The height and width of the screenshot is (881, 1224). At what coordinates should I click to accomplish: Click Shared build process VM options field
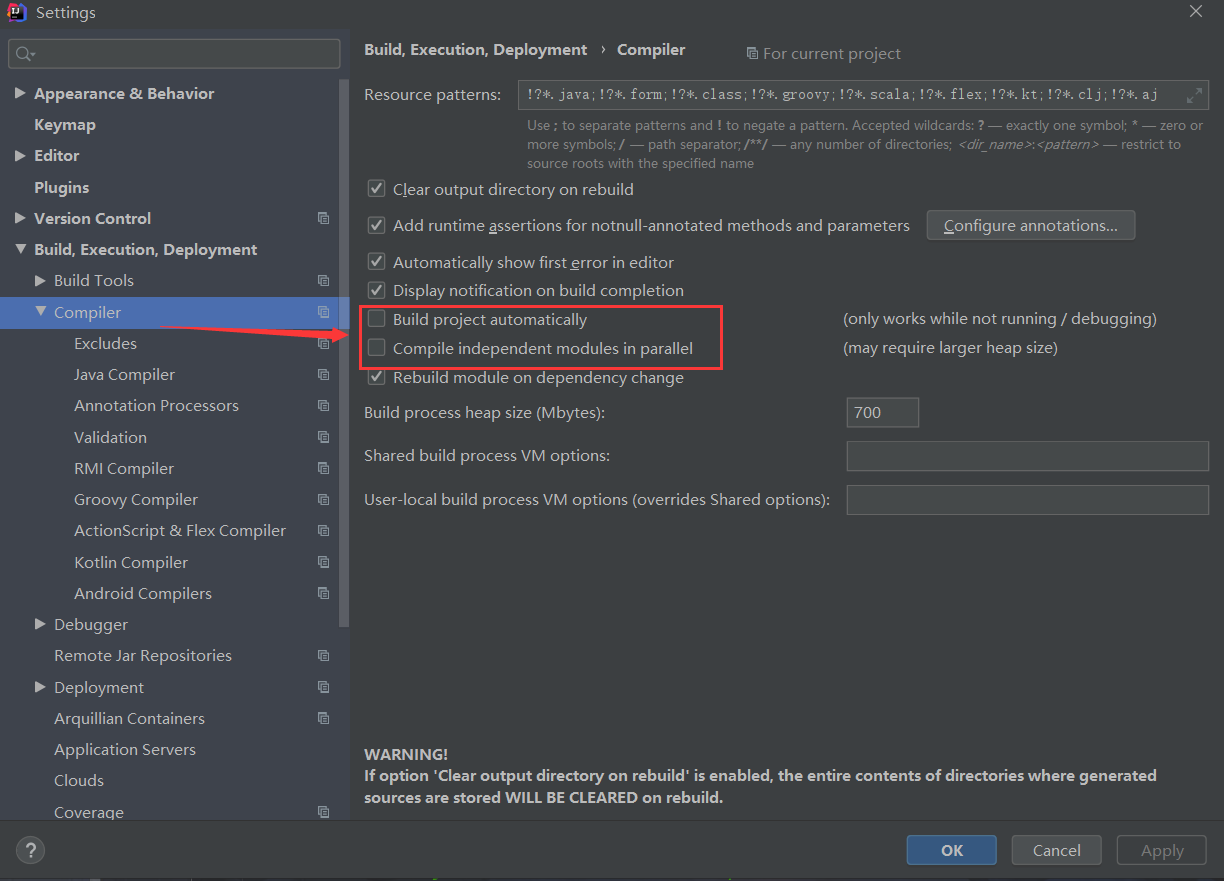(x=1027, y=456)
